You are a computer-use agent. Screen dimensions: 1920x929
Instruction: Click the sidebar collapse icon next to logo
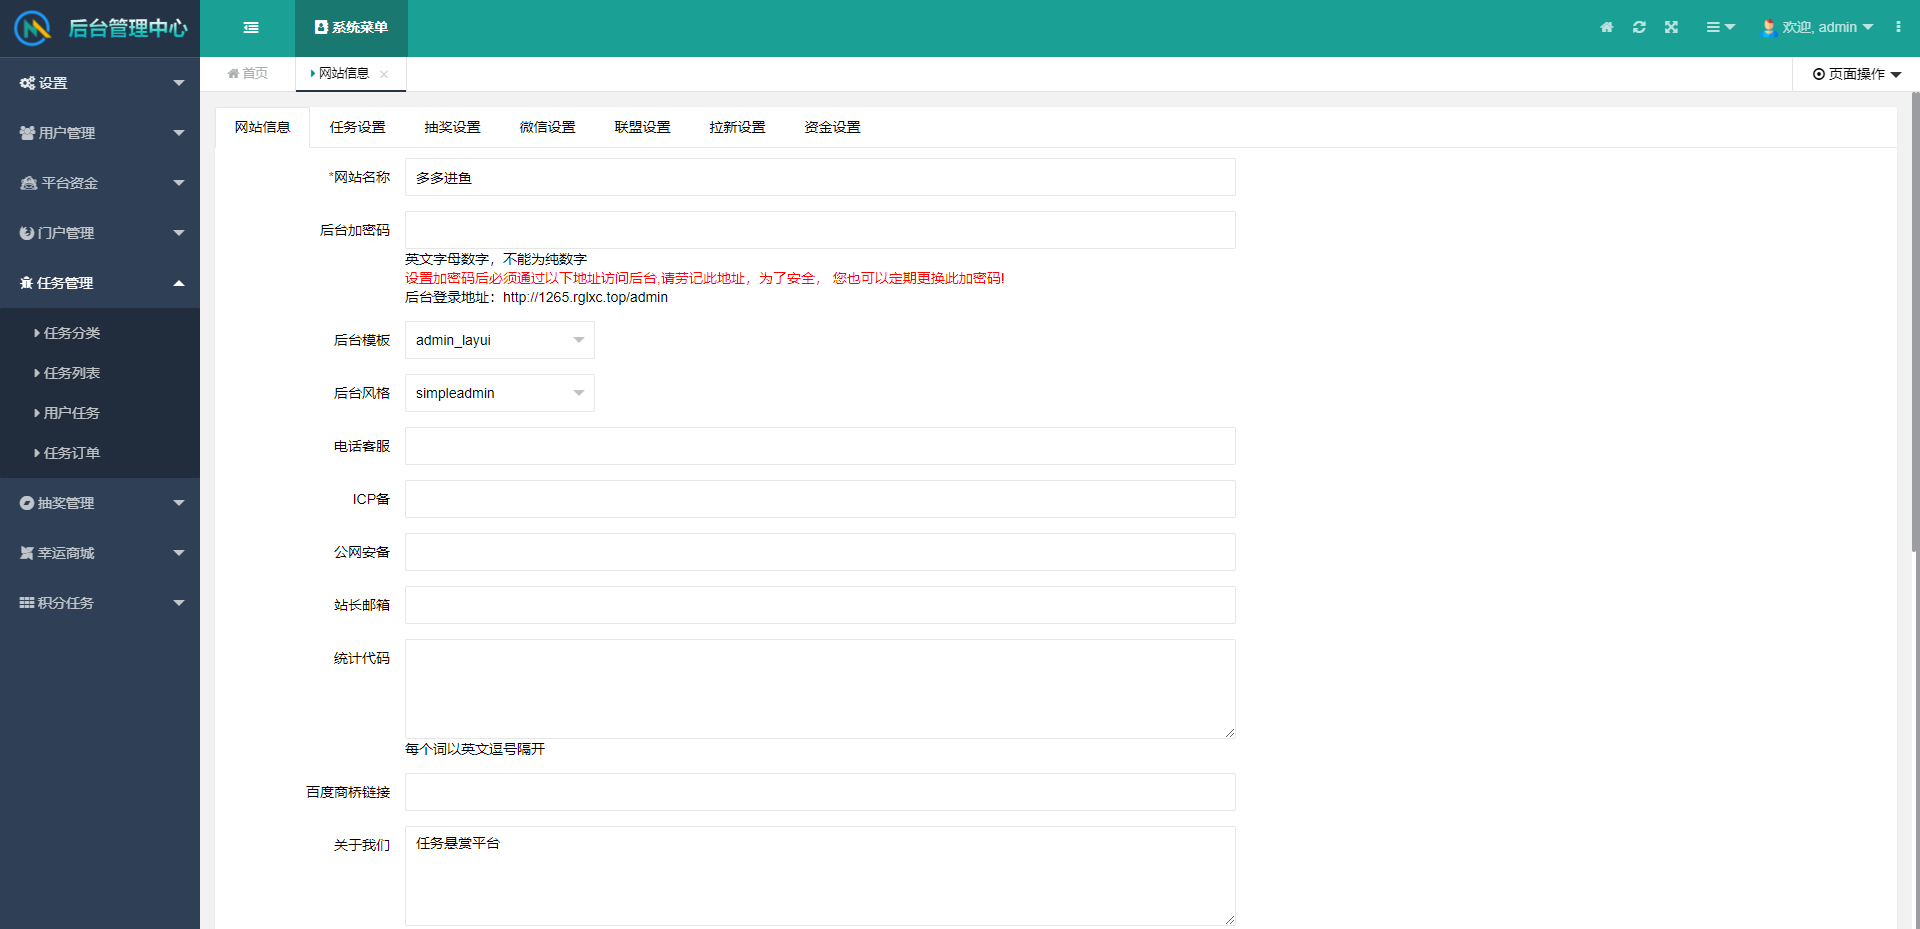pyautogui.click(x=250, y=27)
